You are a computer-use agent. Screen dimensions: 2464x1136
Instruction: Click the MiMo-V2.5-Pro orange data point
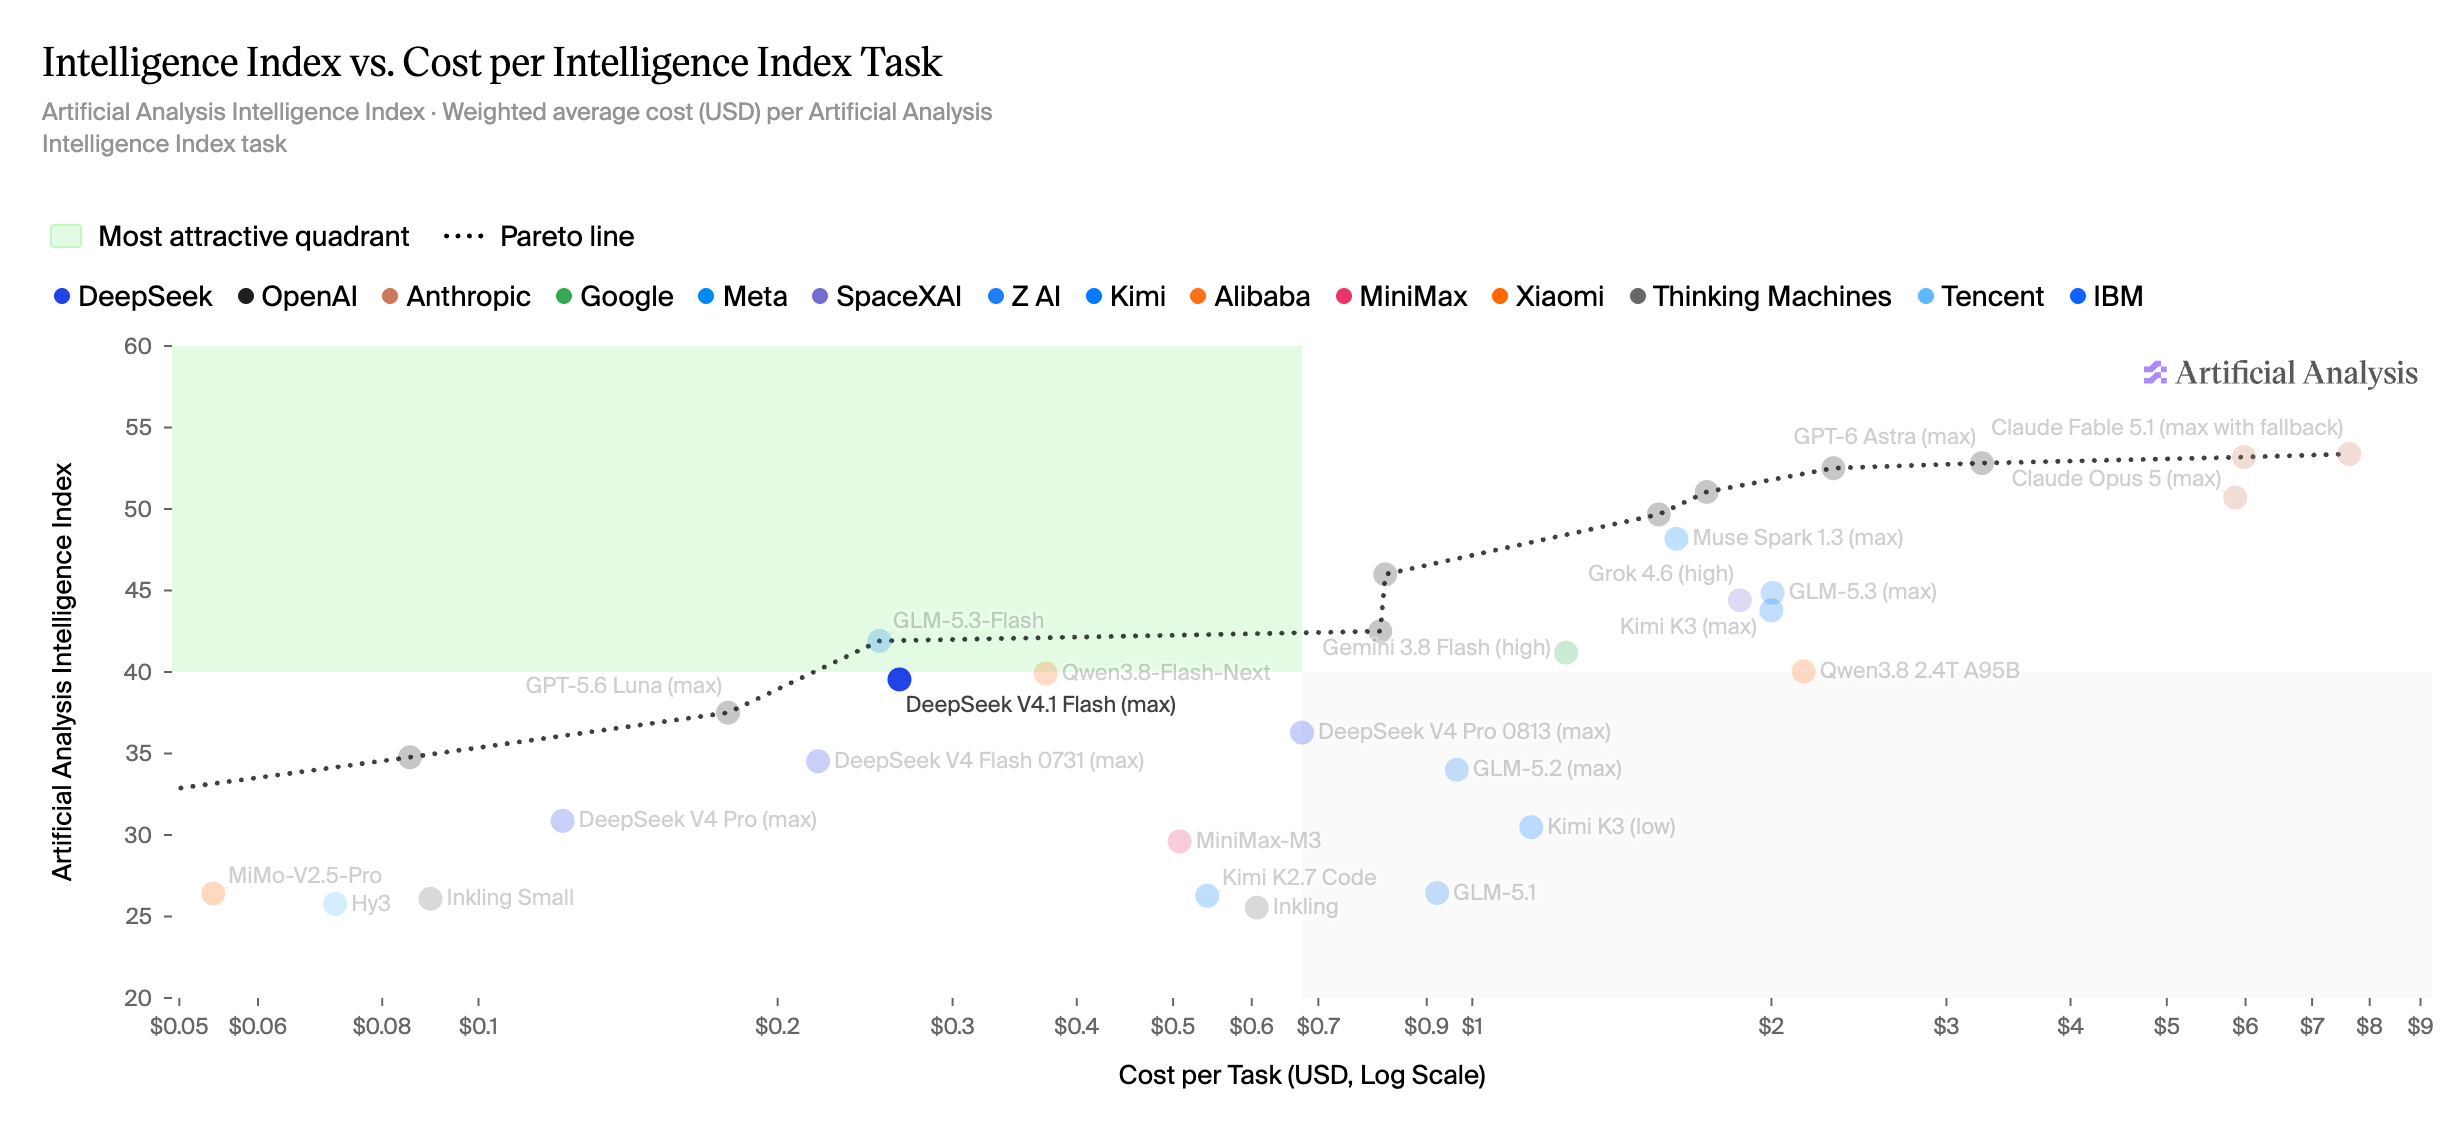[213, 893]
